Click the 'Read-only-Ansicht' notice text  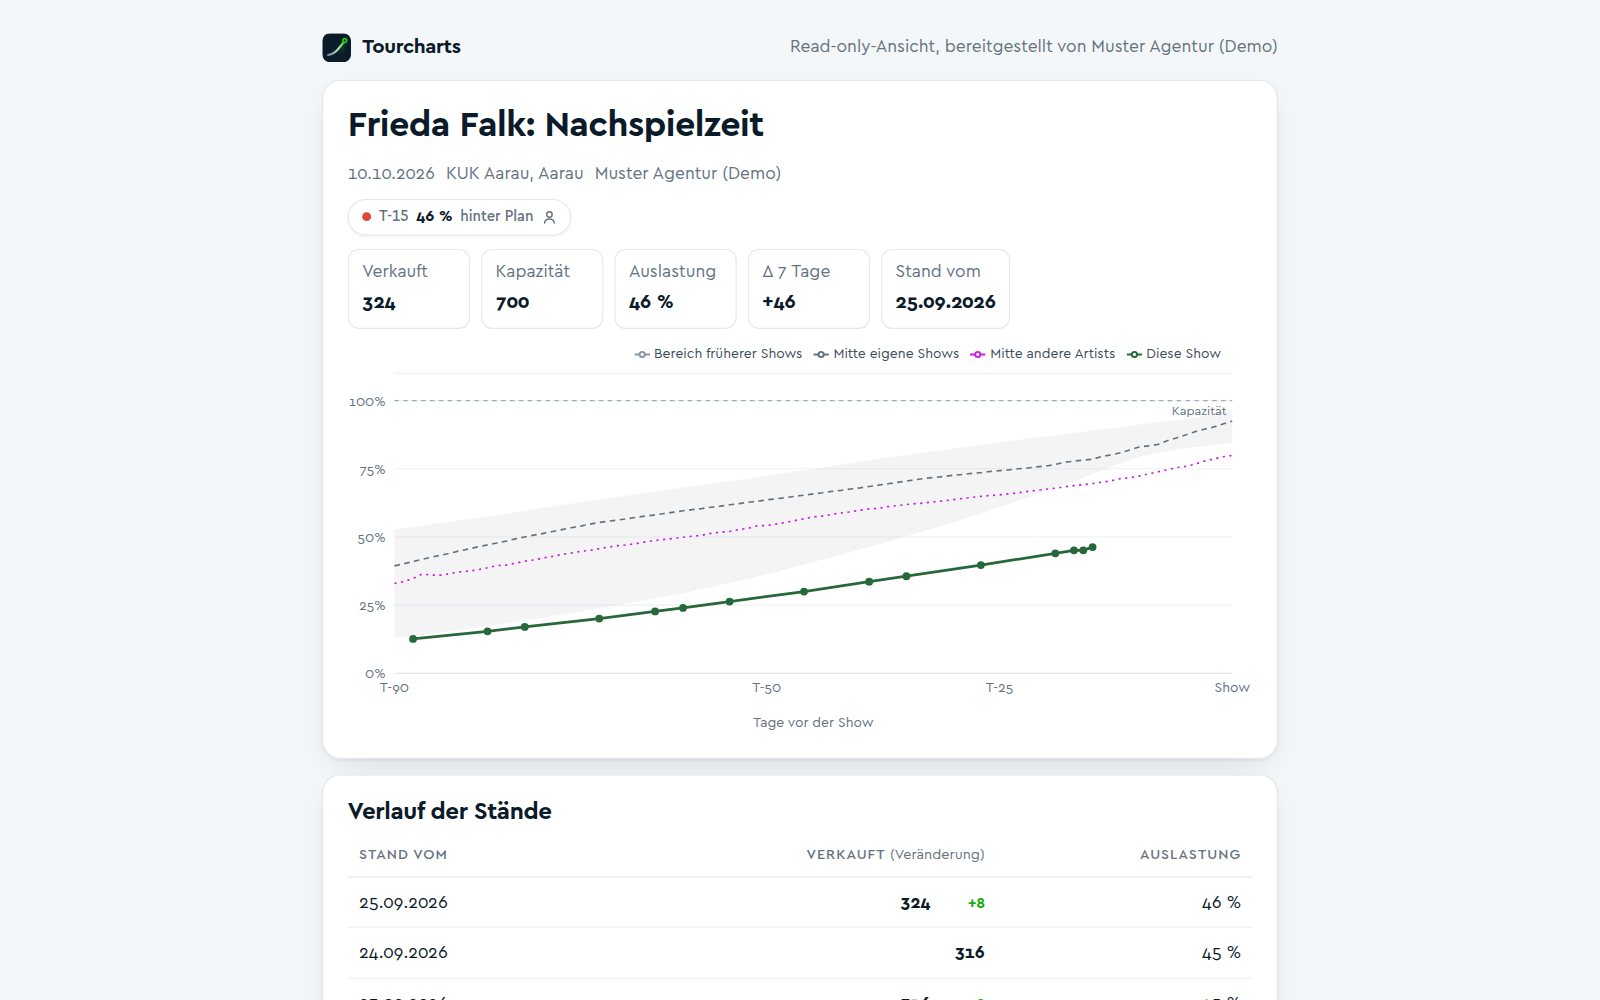tap(1033, 47)
